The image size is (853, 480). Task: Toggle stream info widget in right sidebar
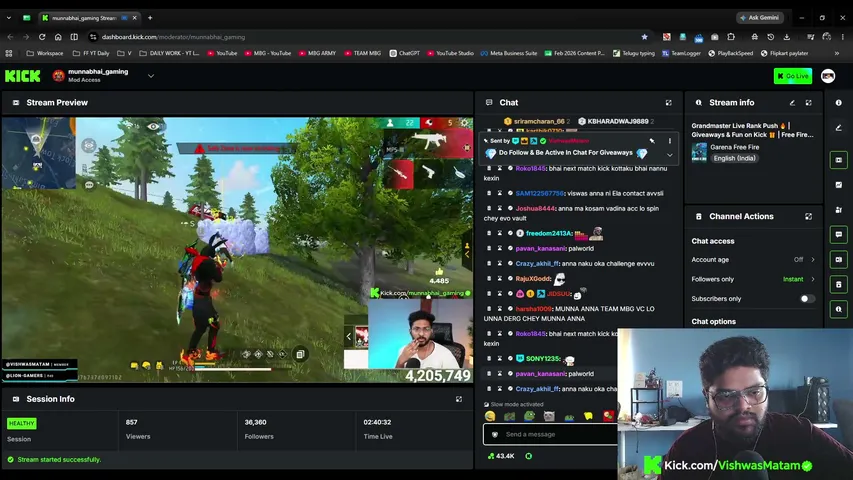click(838, 309)
